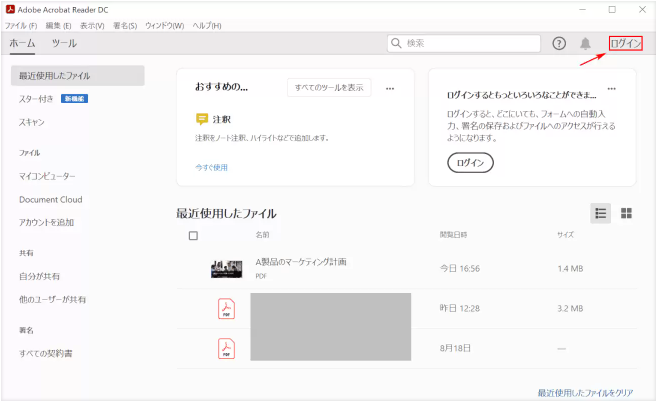Click the PDF icon of yesterday's file
This screenshot has width=659, height=404.
pyautogui.click(x=227, y=309)
